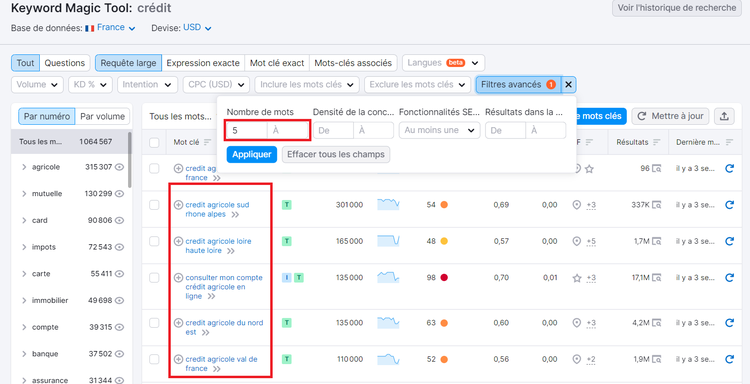Click the Appliquer button
This screenshot has height=384, width=750.
[x=252, y=154]
